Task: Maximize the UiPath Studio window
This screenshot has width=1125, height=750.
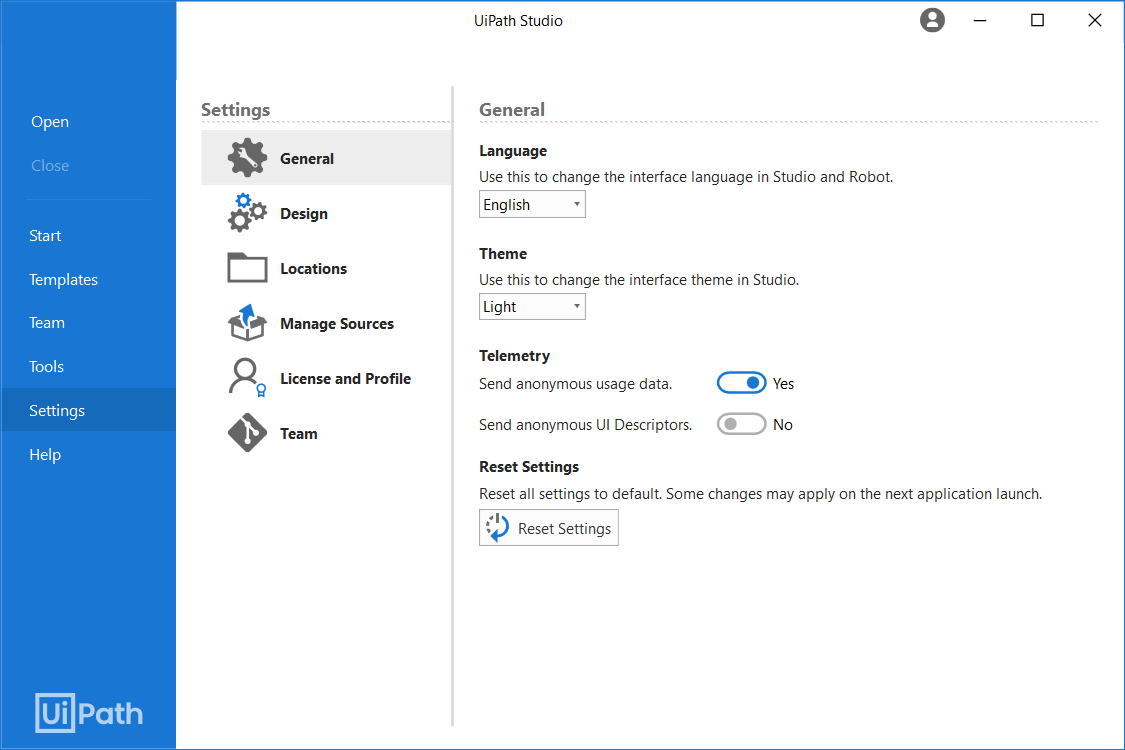Action: 1037,20
